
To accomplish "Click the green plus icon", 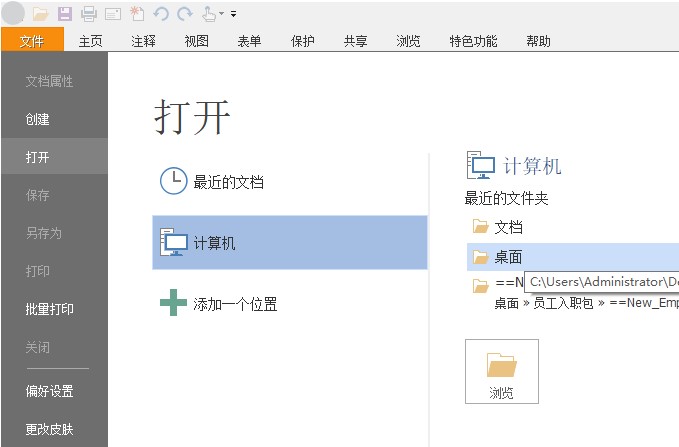I will pyautogui.click(x=173, y=302).
